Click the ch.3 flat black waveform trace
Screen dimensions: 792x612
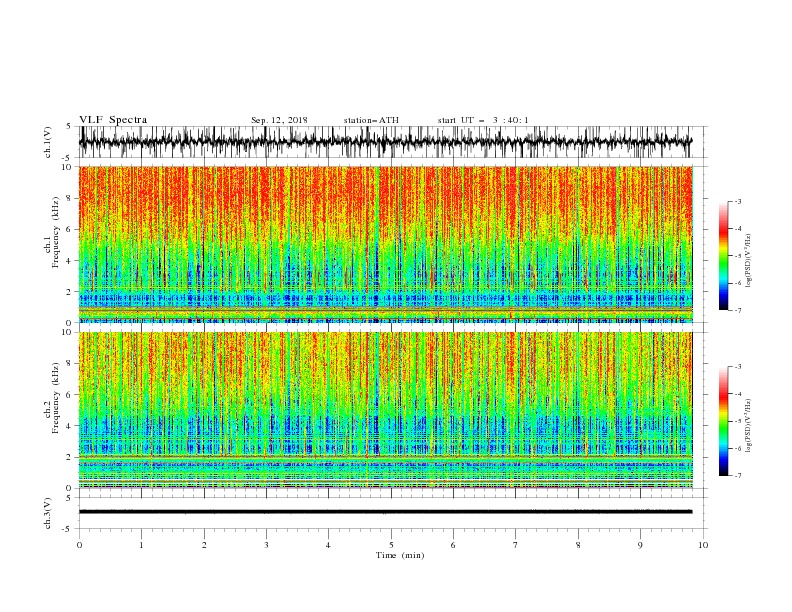pyautogui.click(x=385, y=512)
